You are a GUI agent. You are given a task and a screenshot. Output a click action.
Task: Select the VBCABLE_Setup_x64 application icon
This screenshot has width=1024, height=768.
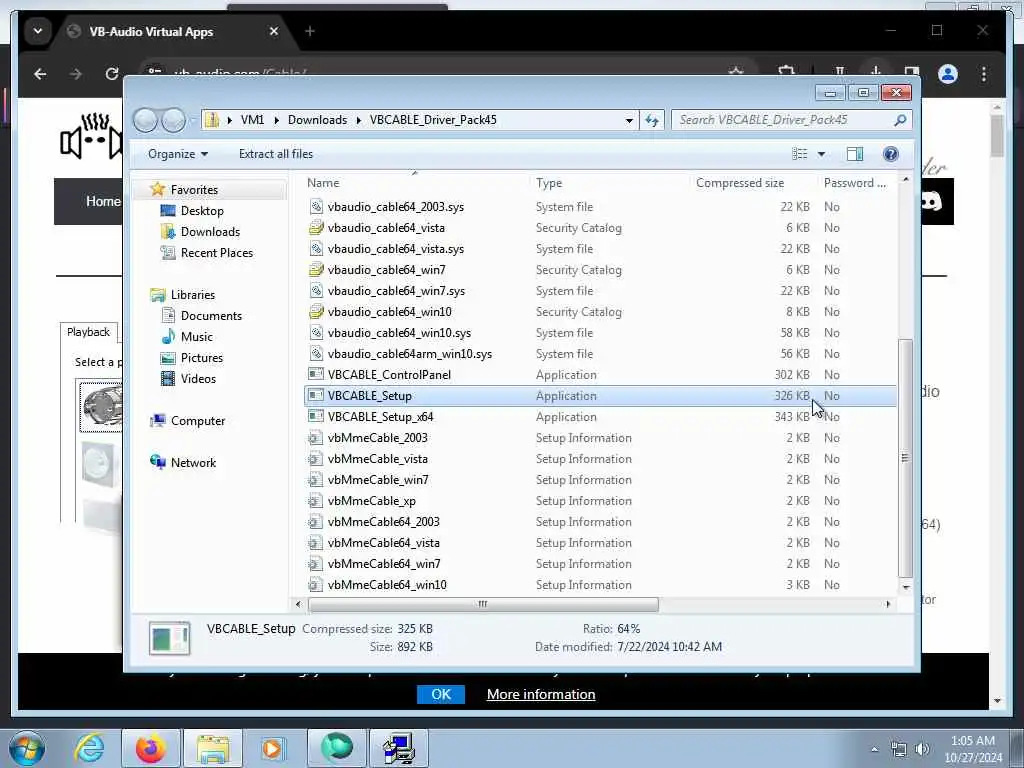pyautogui.click(x=316, y=417)
